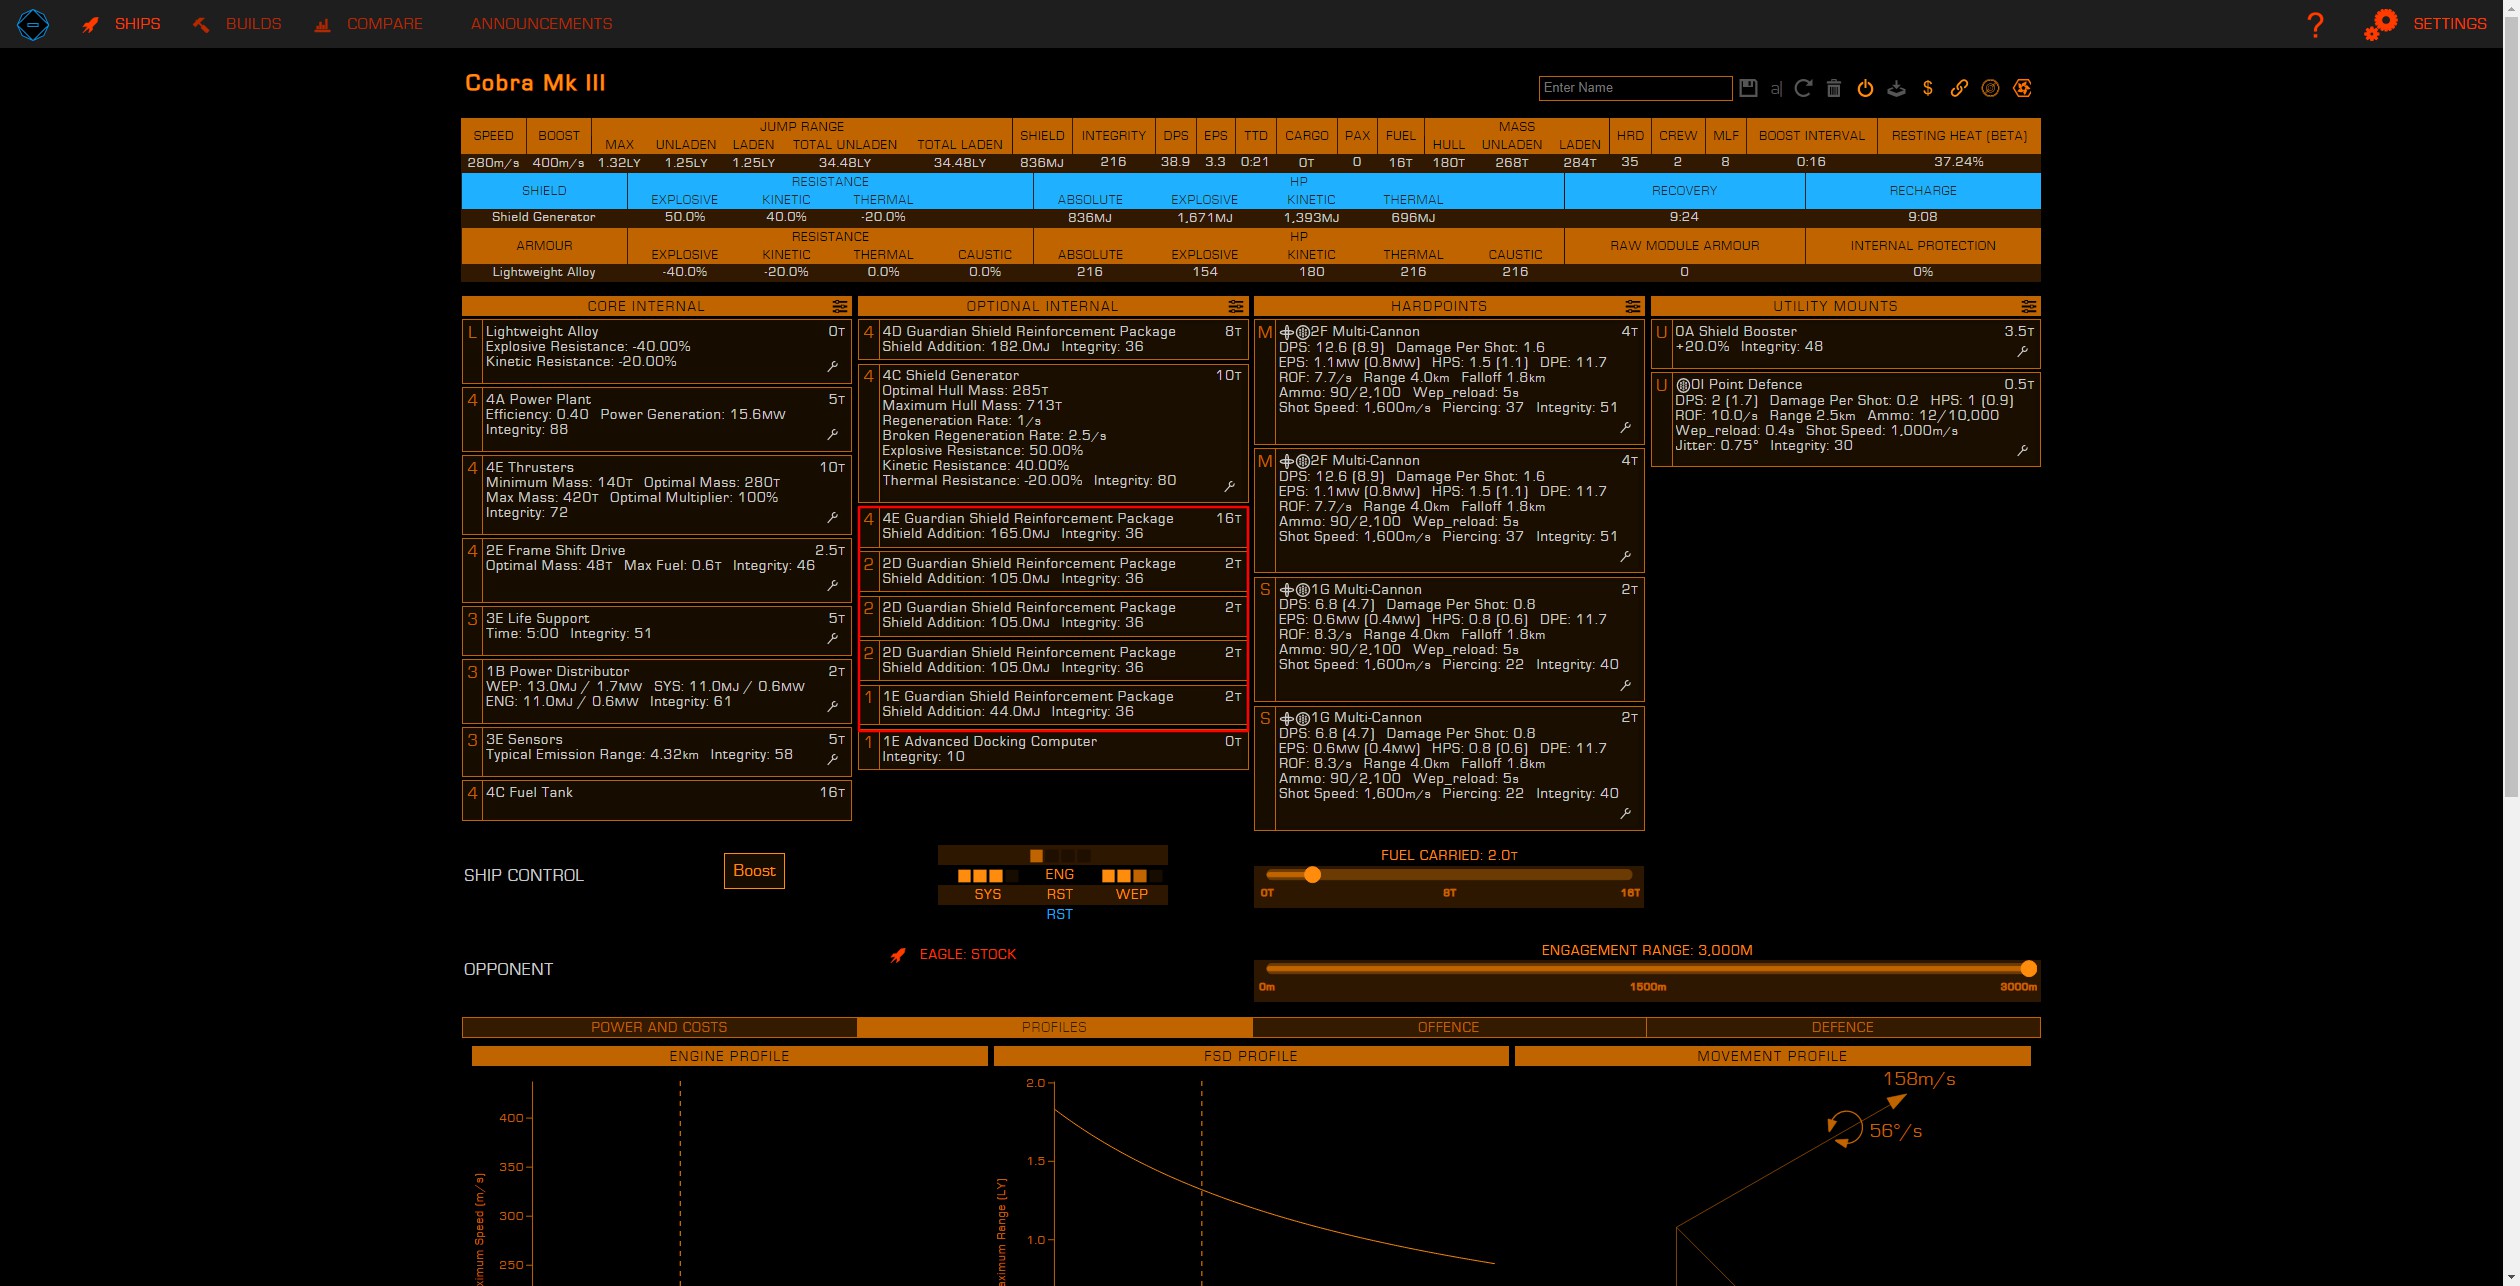
Task: Open Hardpoints section settings icon
Action: click(x=1632, y=306)
